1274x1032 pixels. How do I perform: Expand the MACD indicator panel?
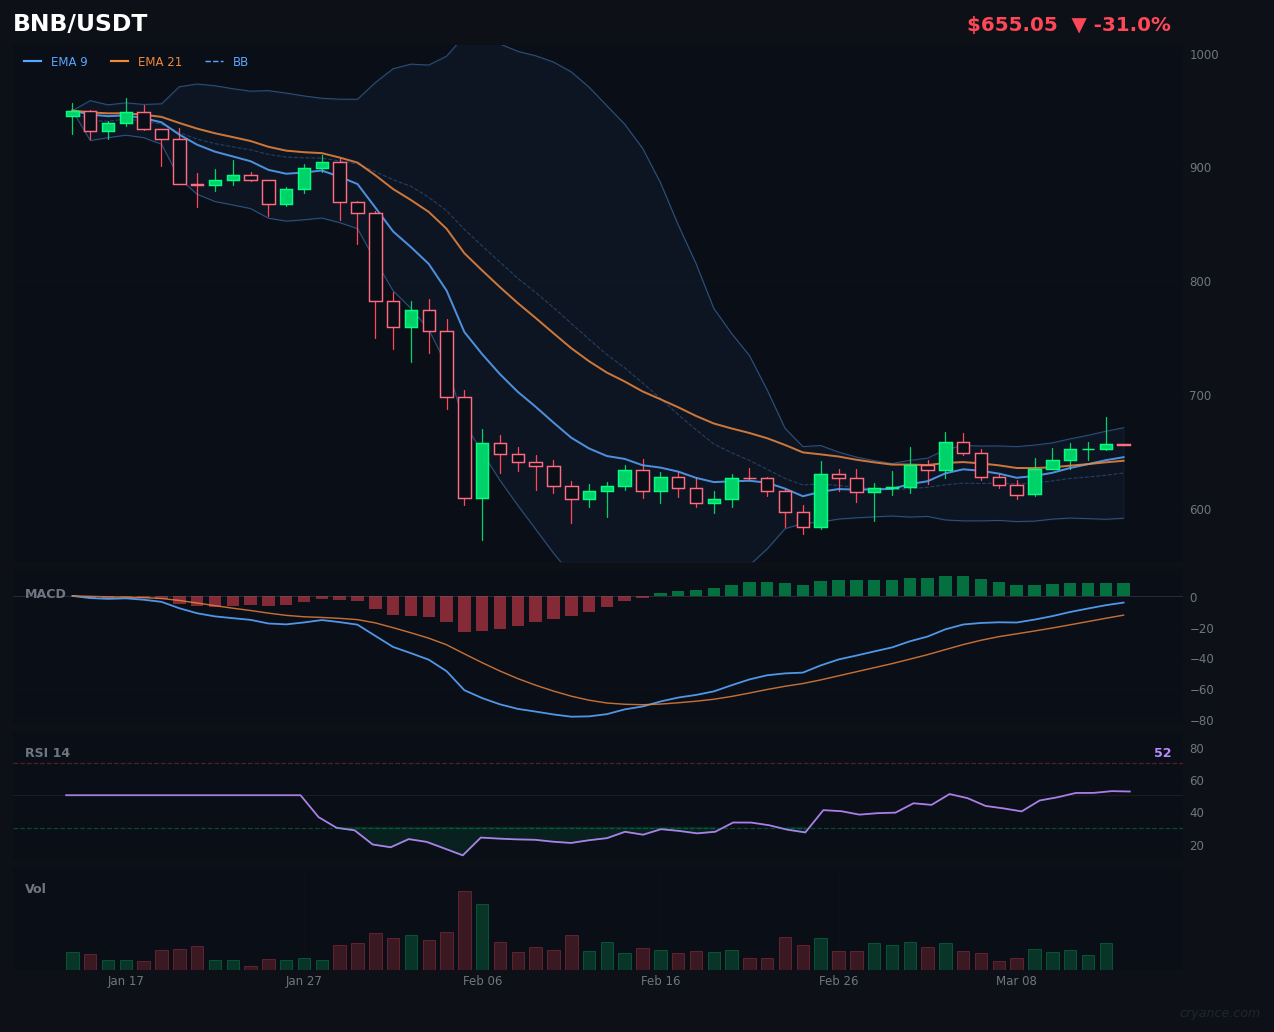[45, 593]
